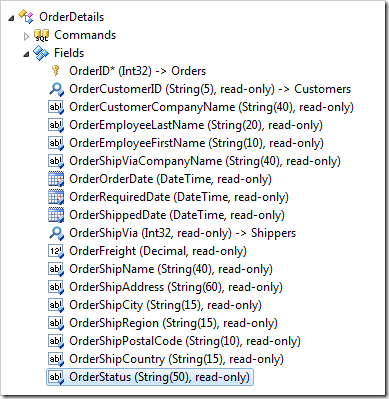Collapse the Fields node arrow
The width and height of the screenshot is (389, 399).
coord(26,54)
